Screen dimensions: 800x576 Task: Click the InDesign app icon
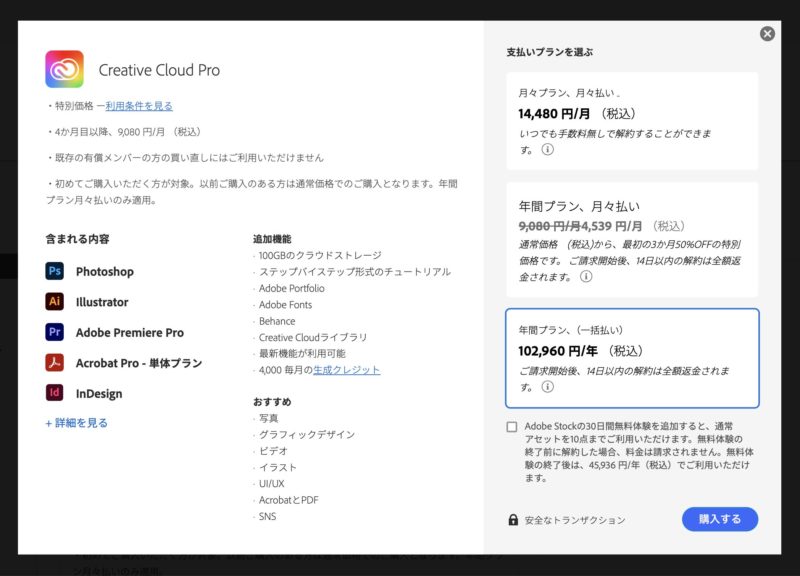(55, 393)
